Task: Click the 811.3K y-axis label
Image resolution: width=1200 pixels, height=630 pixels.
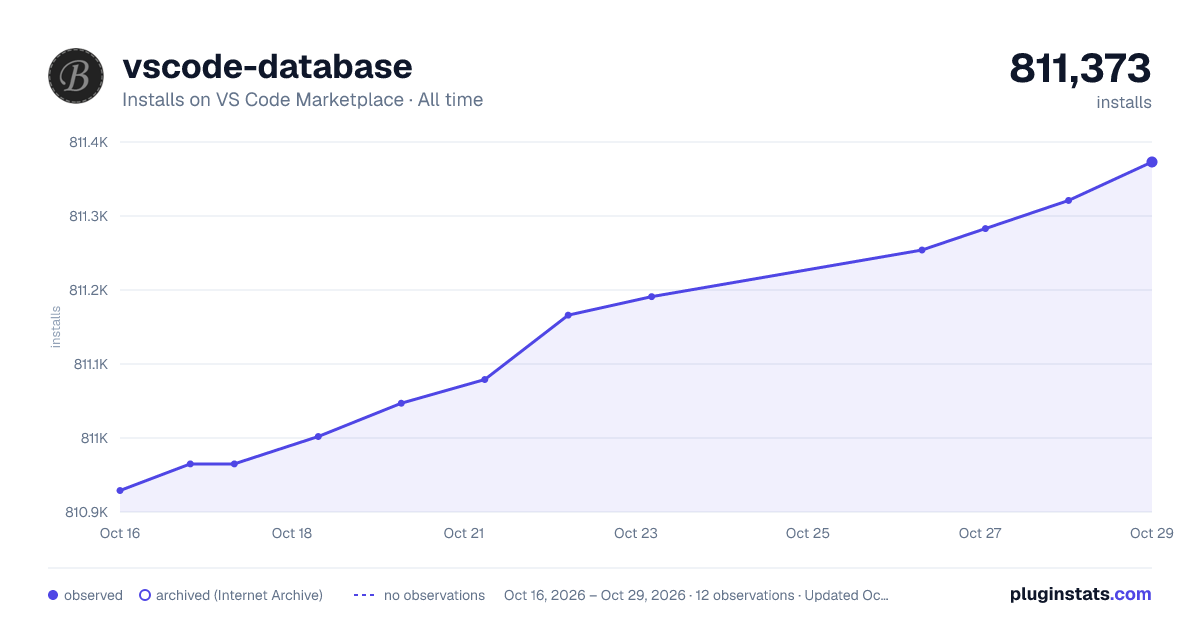Action: 88,216
